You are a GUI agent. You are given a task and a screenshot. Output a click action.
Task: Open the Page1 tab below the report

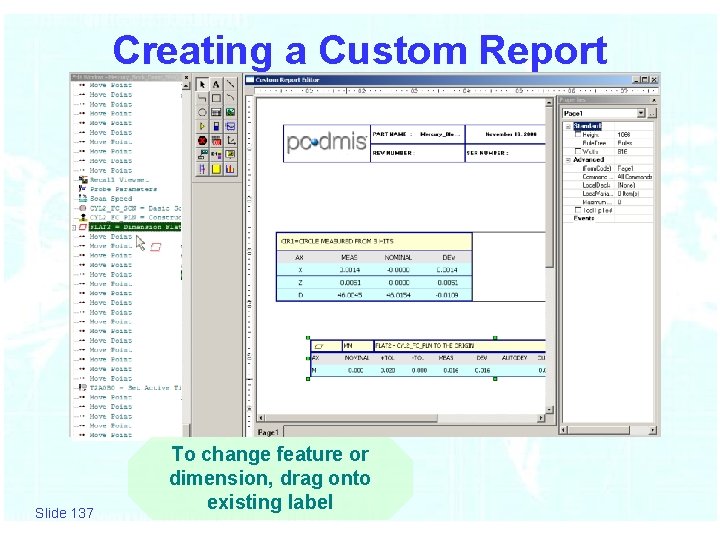269,432
